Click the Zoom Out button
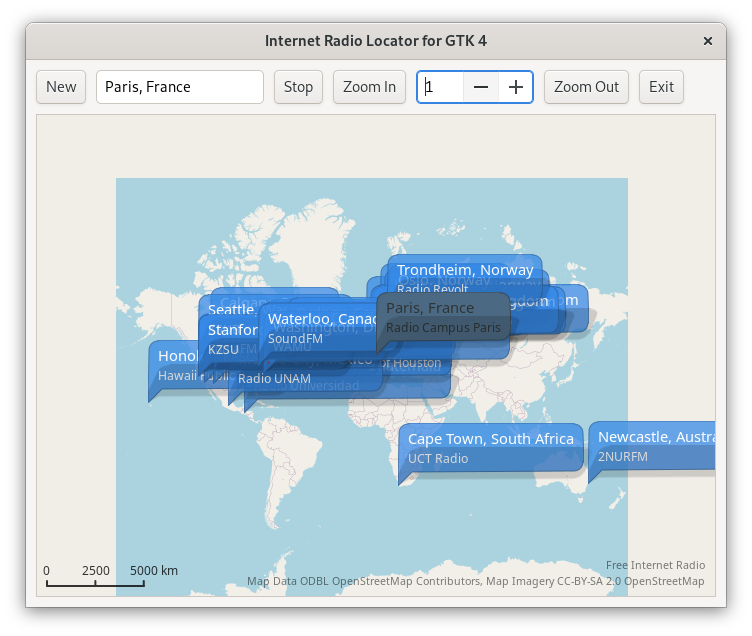 click(x=586, y=87)
